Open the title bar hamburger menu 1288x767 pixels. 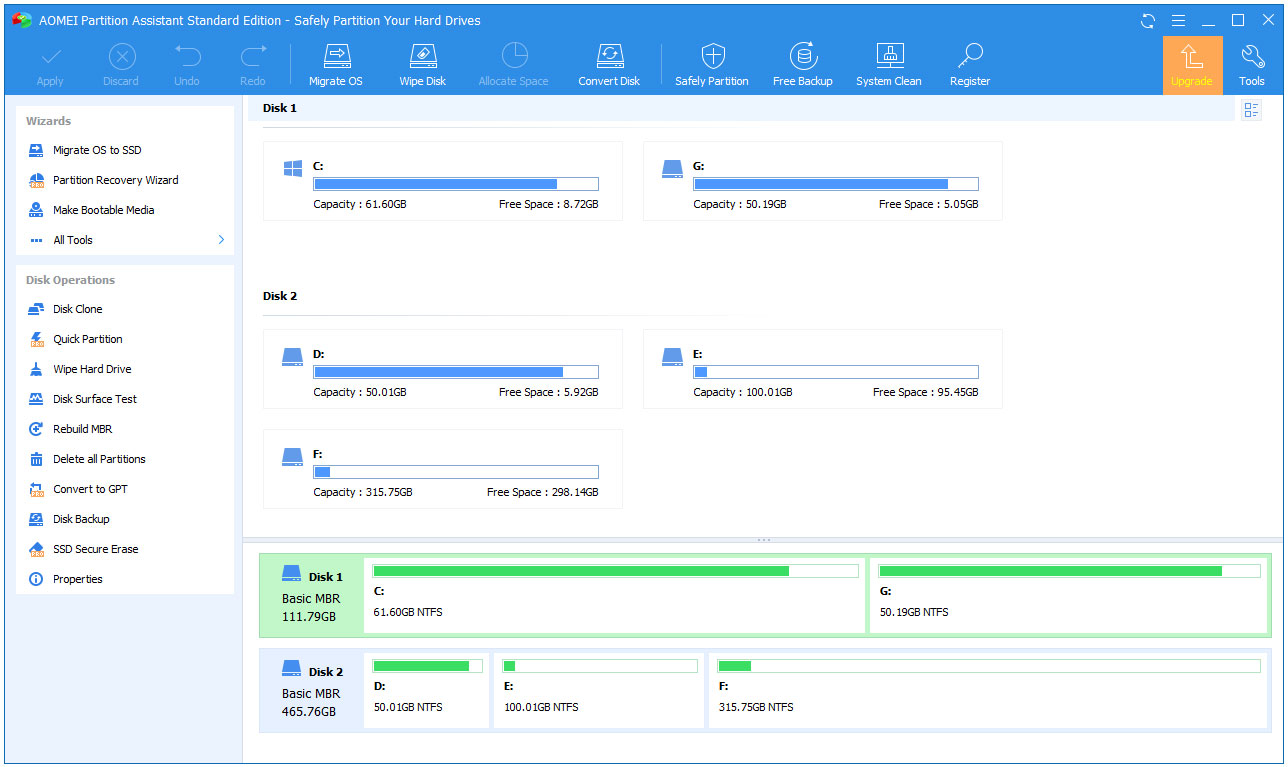(x=1179, y=20)
